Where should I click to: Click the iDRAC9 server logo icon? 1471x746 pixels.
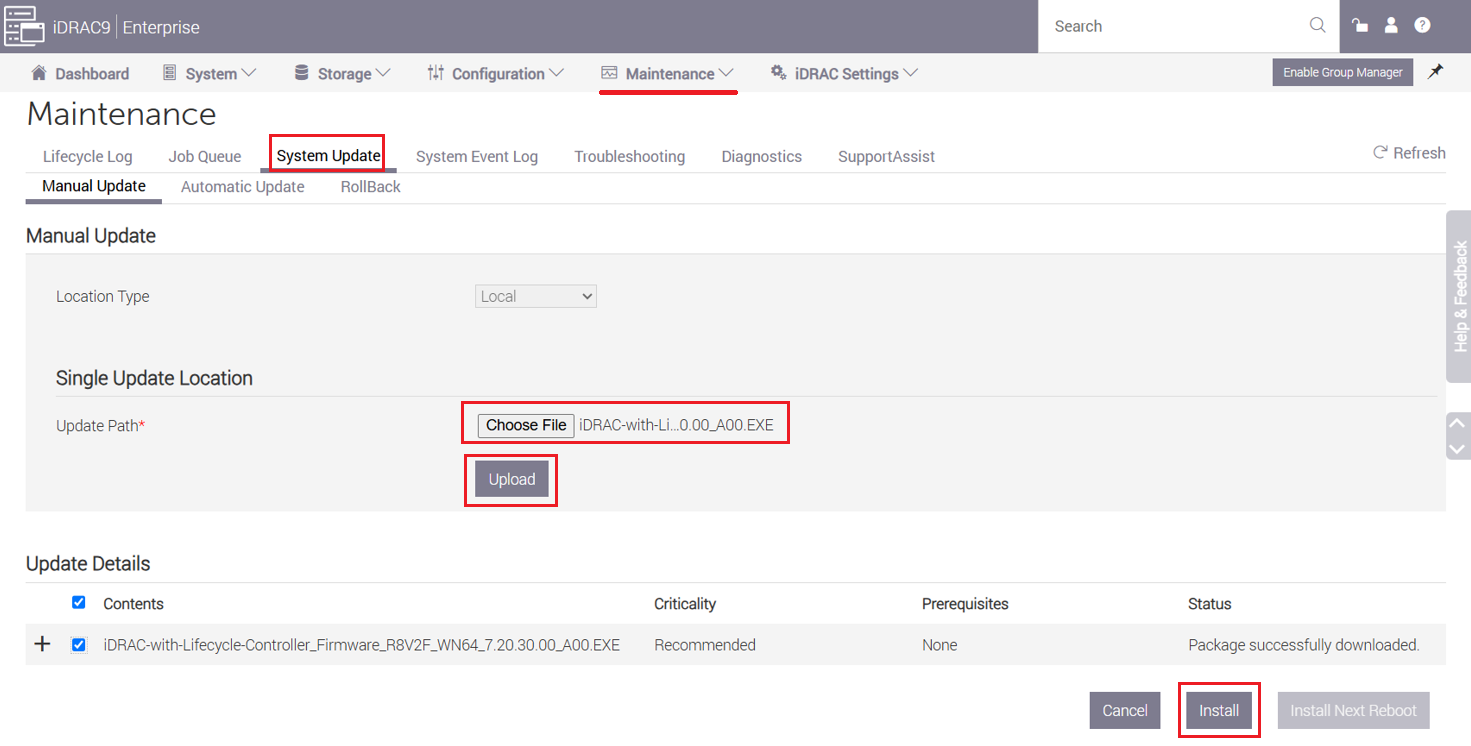tap(24, 26)
